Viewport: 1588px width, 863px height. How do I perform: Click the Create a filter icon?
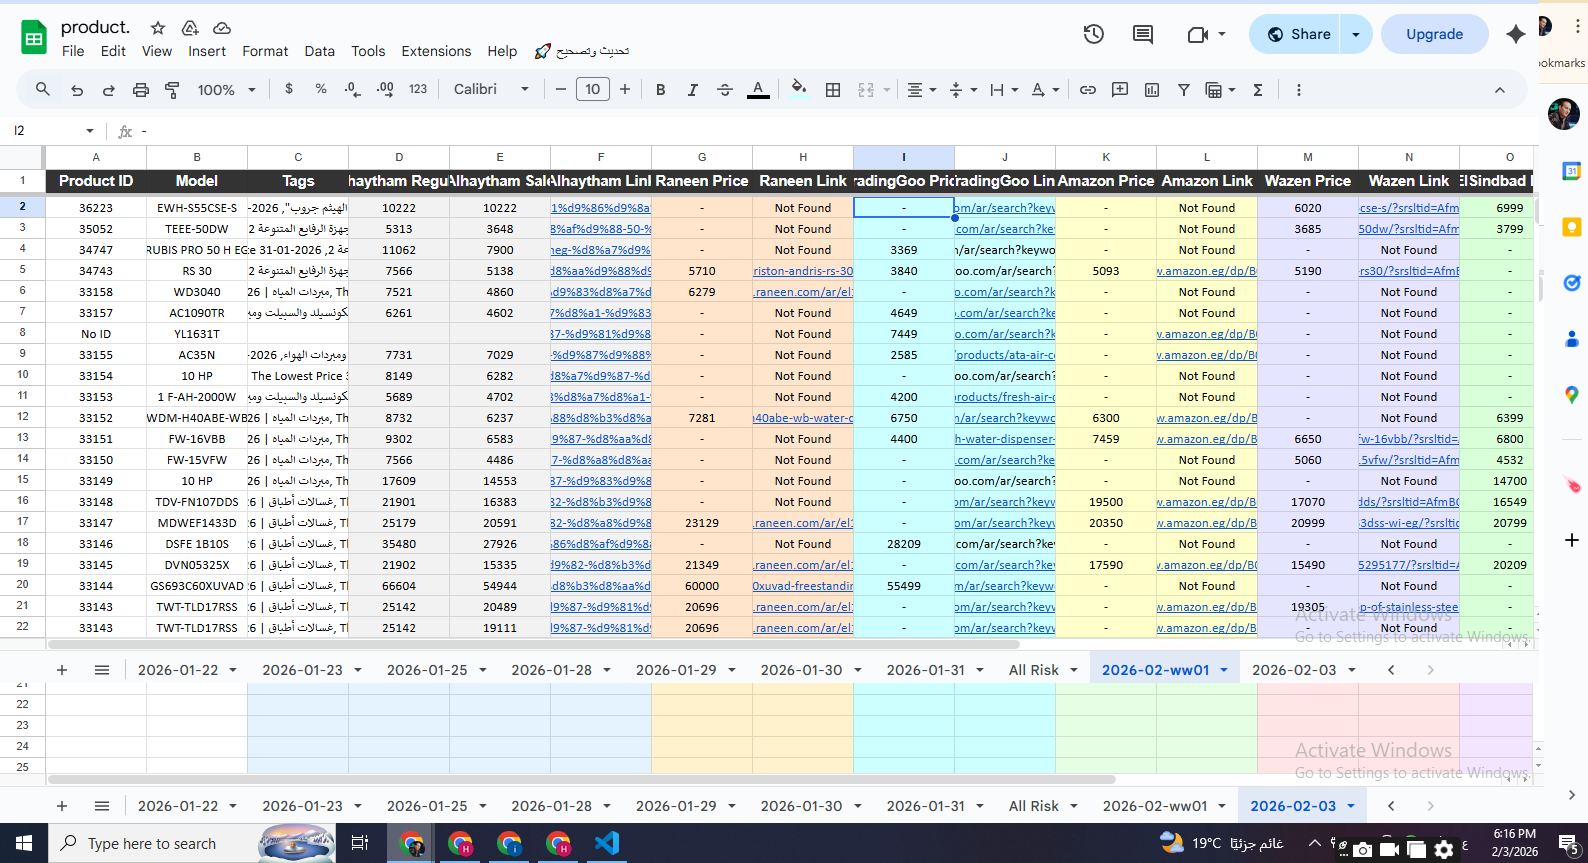[x=1183, y=90]
